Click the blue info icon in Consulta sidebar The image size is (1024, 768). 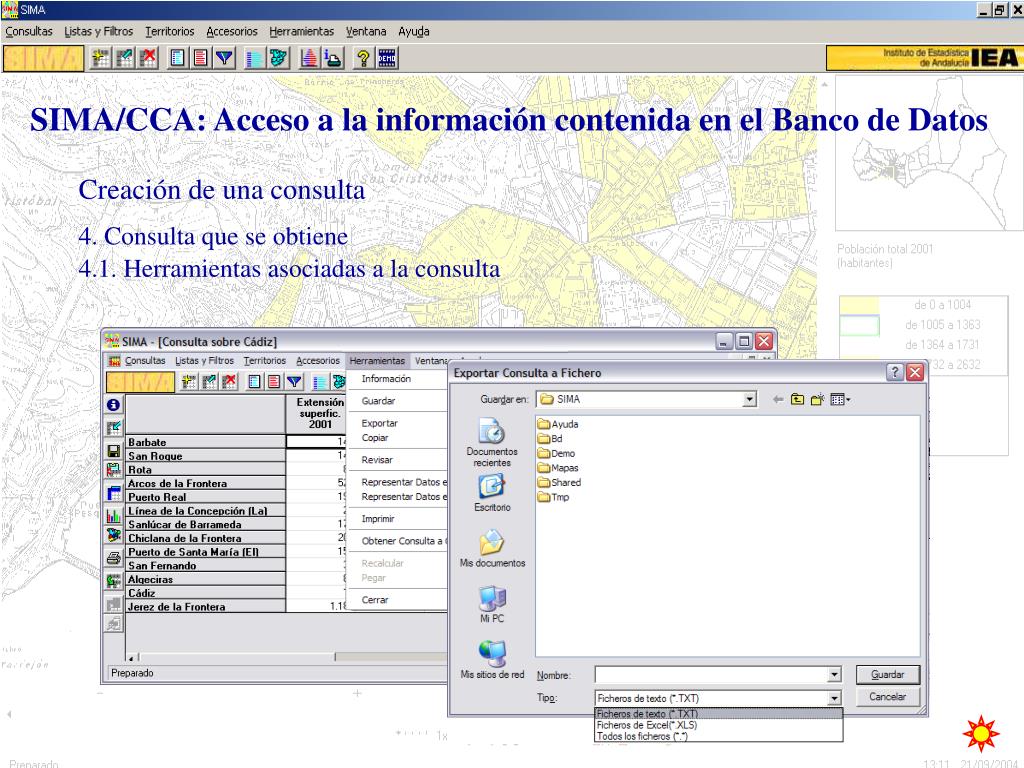pyautogui.click(x=114, y=405)
